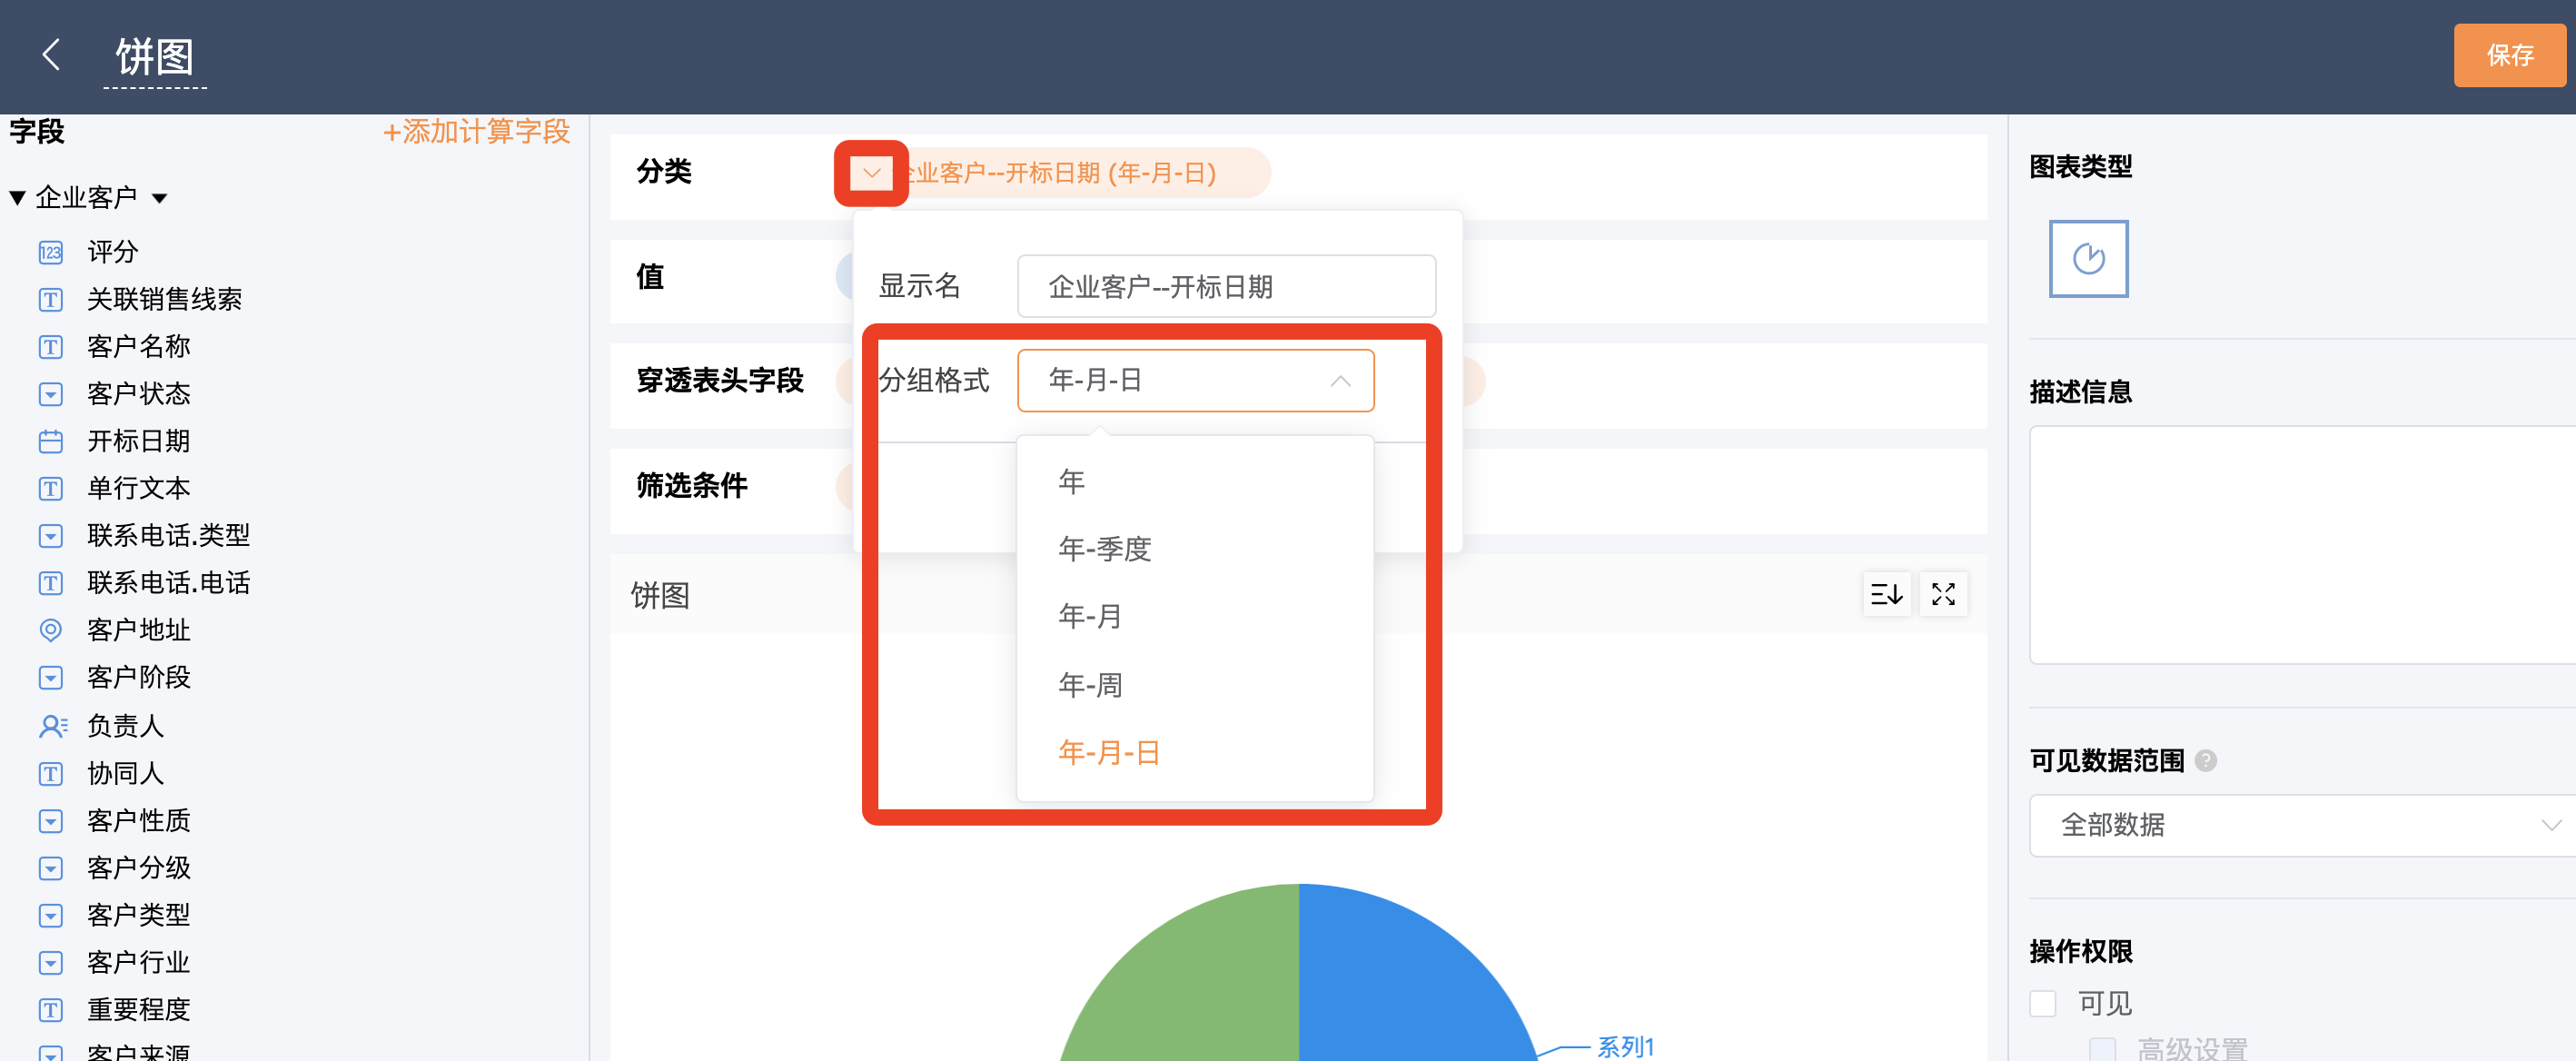Viewport: 2576px width, 1061px height.
Task: Click the 系列1 pie label
Action: coord(1625,1046)
